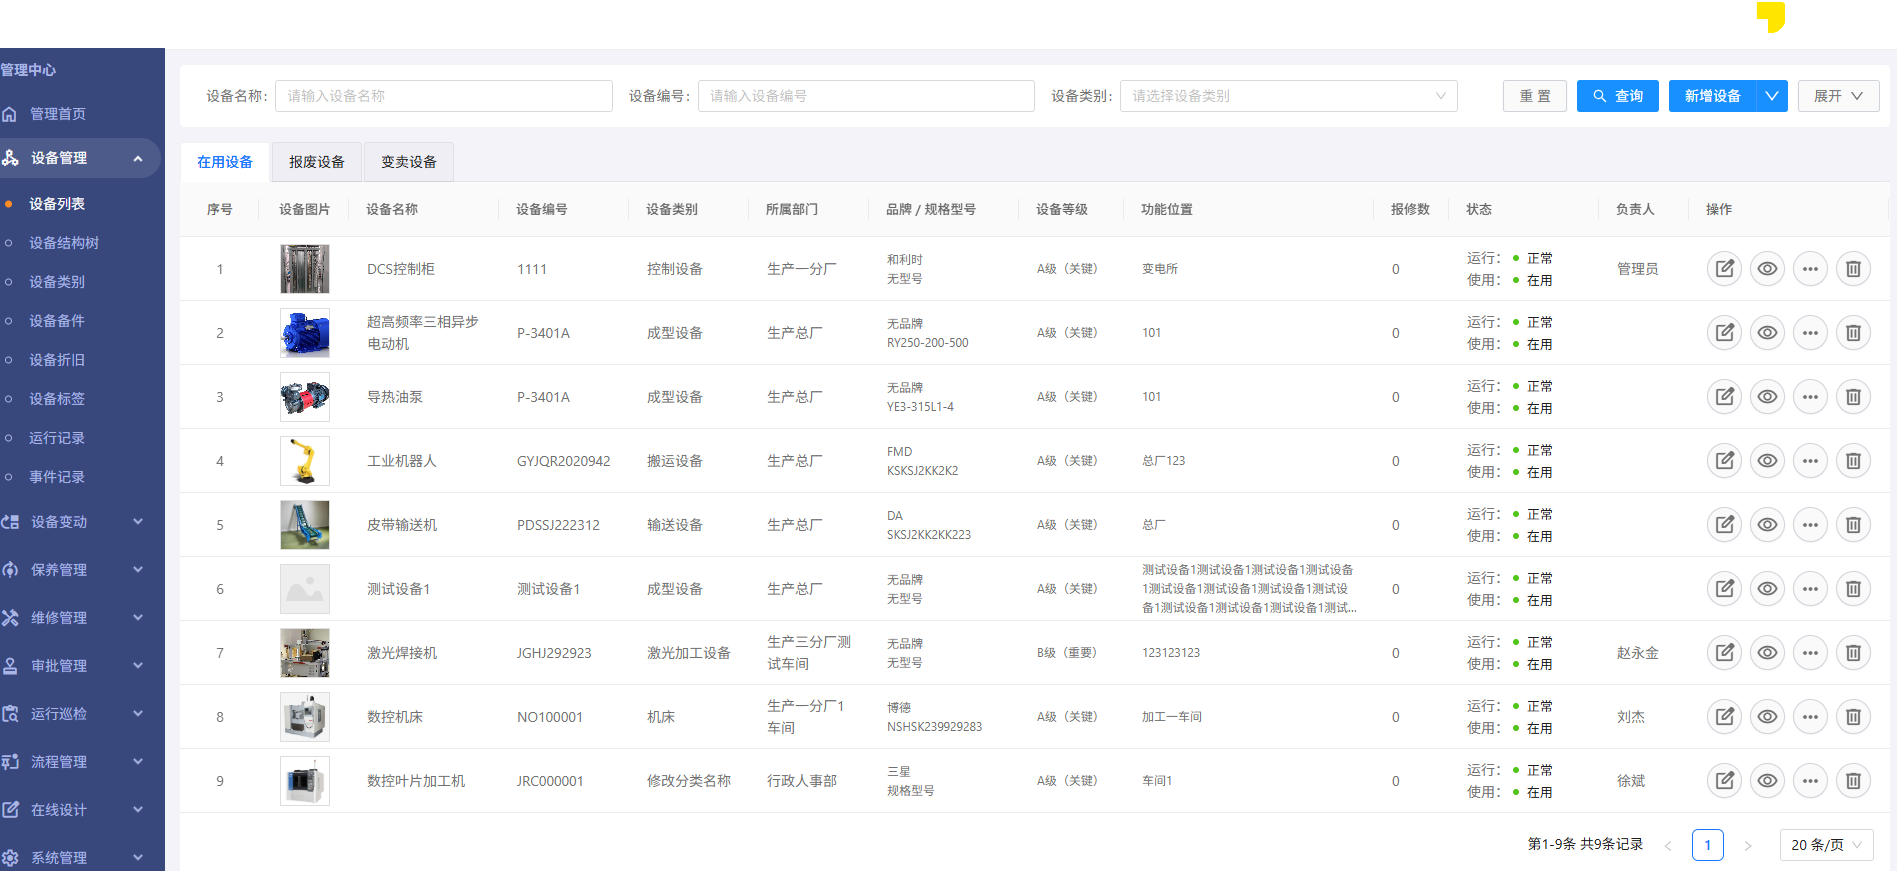Focus the 设备编号 input field
The height and width of the screenshot is (871, 1897).
coord(866,96)
